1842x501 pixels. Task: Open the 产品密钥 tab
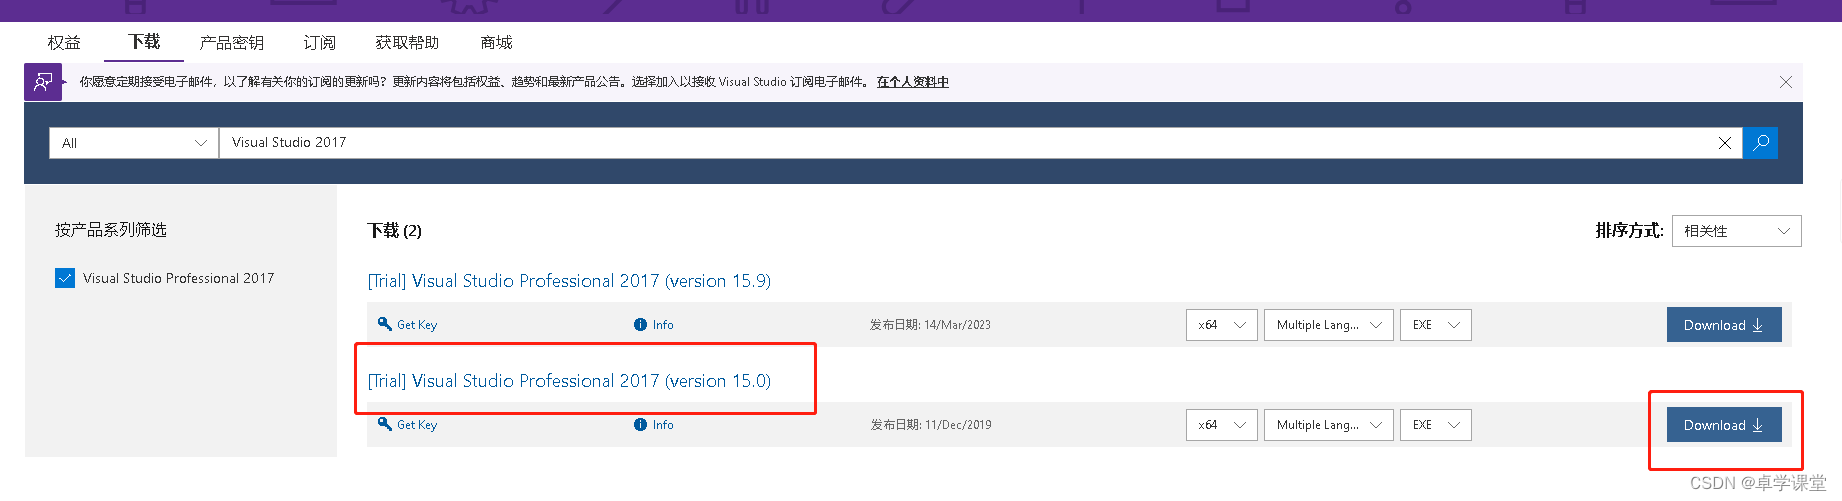[231, 43]
